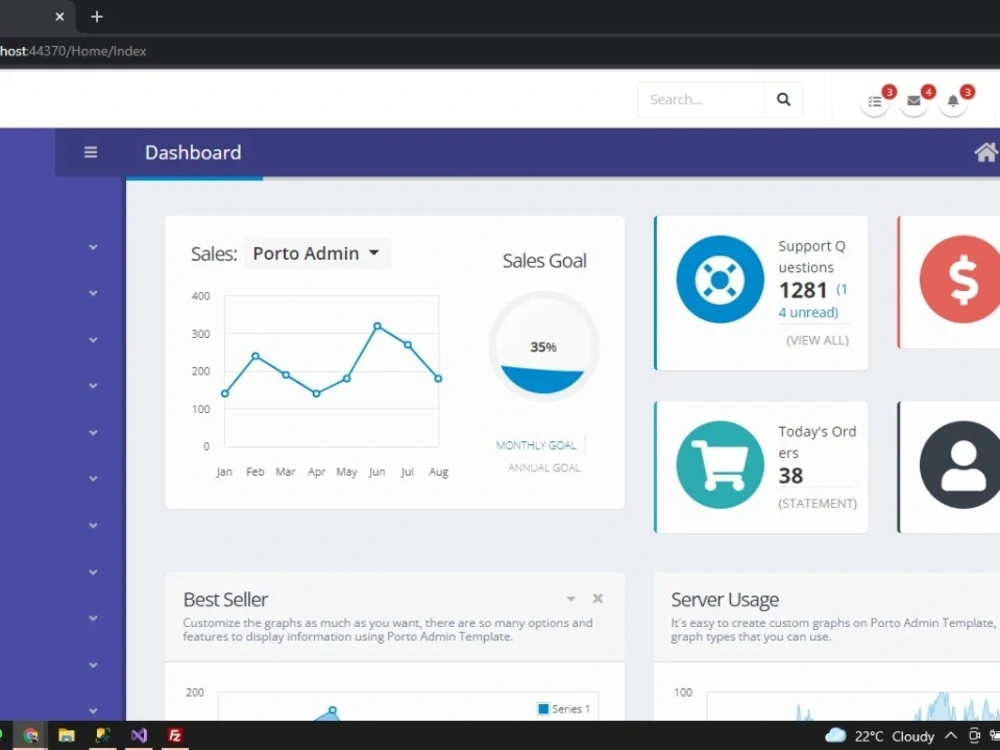Click the red dollar sign icon
The height and width of the screenshot is (750, 1000).
(962, 279)
